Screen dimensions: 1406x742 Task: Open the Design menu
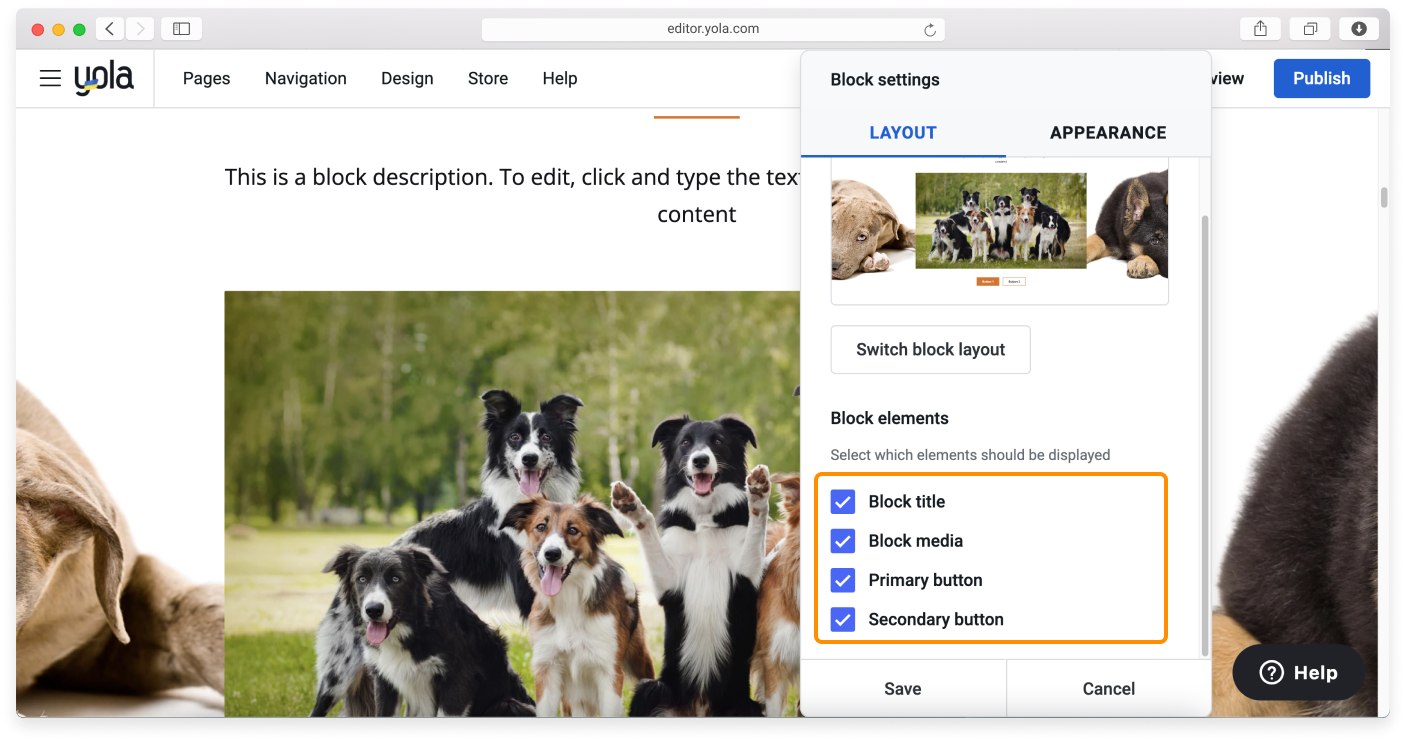tap(407, 78)
